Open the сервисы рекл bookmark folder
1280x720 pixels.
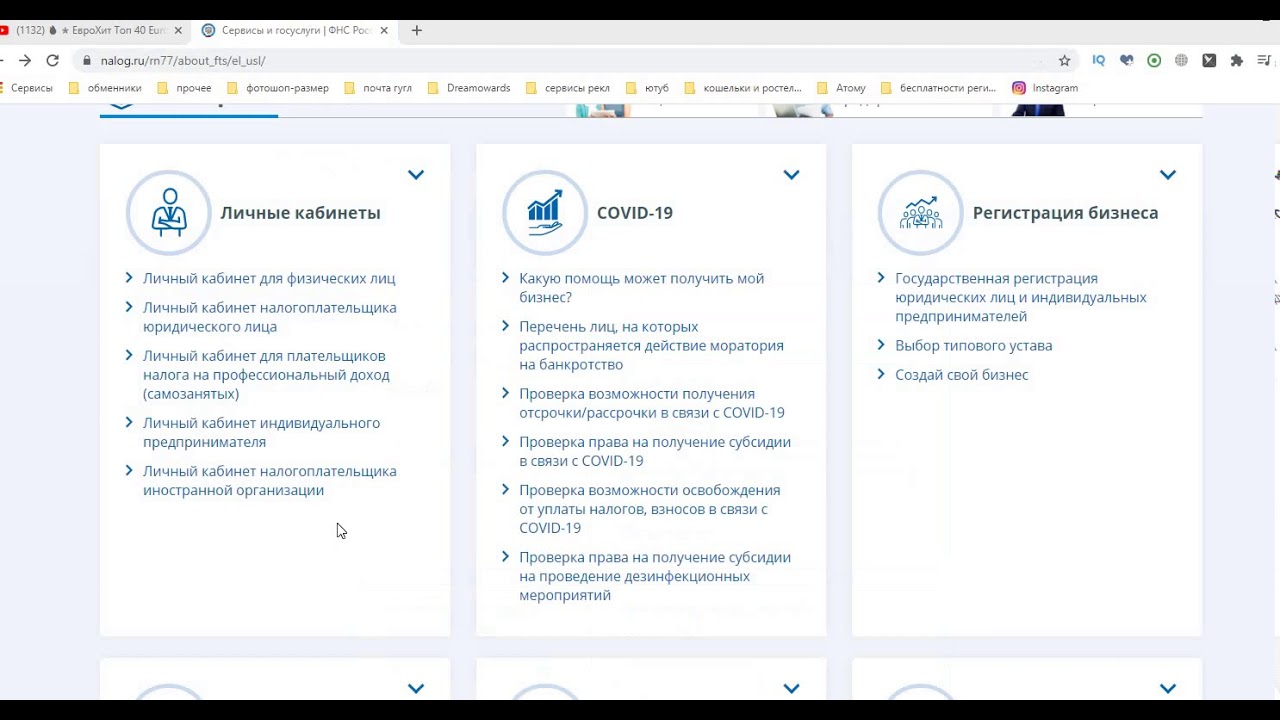point(567,88)
